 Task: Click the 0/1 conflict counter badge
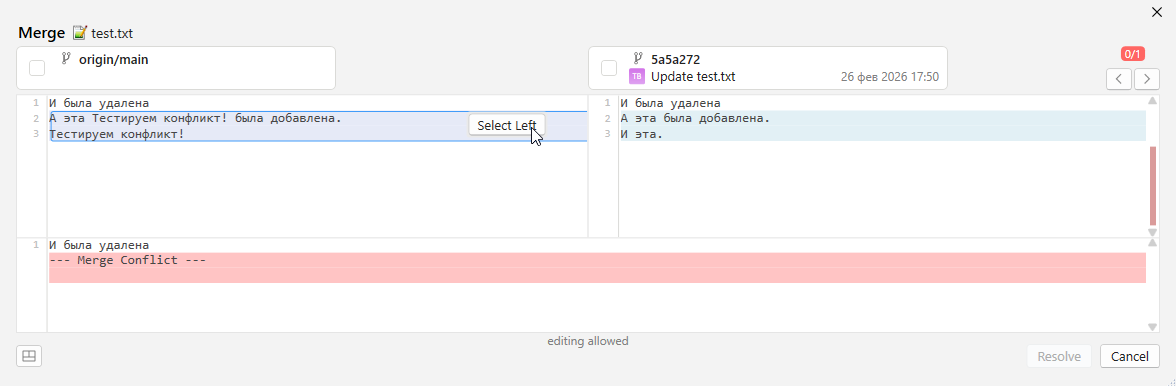(x=1132, y=54)
